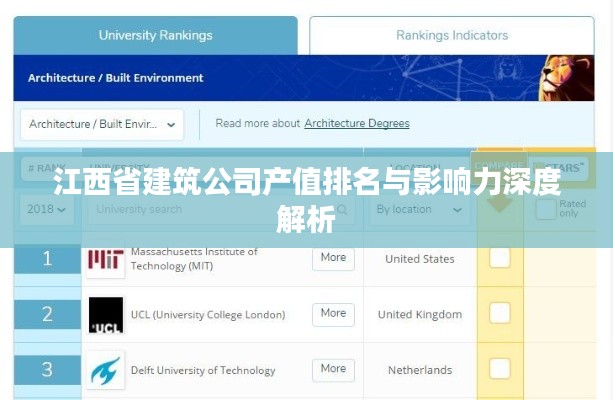Click the Architecture / Built Environment banner heading
Screen dimensions: 613x400
116,78
